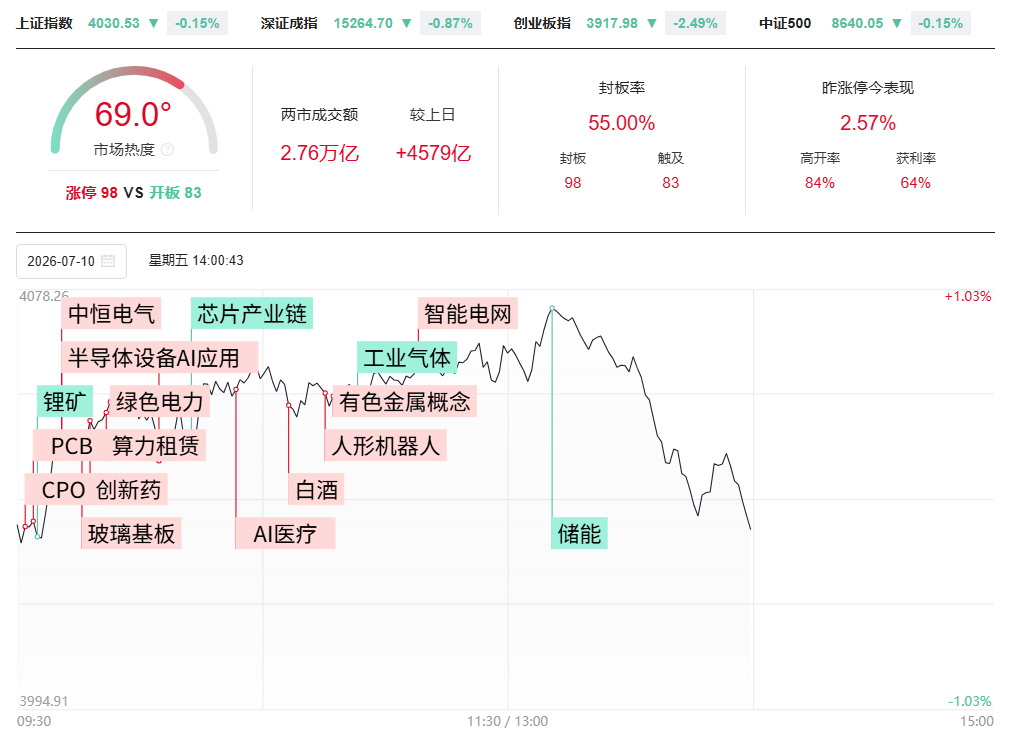Click the AI医疗 sector tag

285,534
